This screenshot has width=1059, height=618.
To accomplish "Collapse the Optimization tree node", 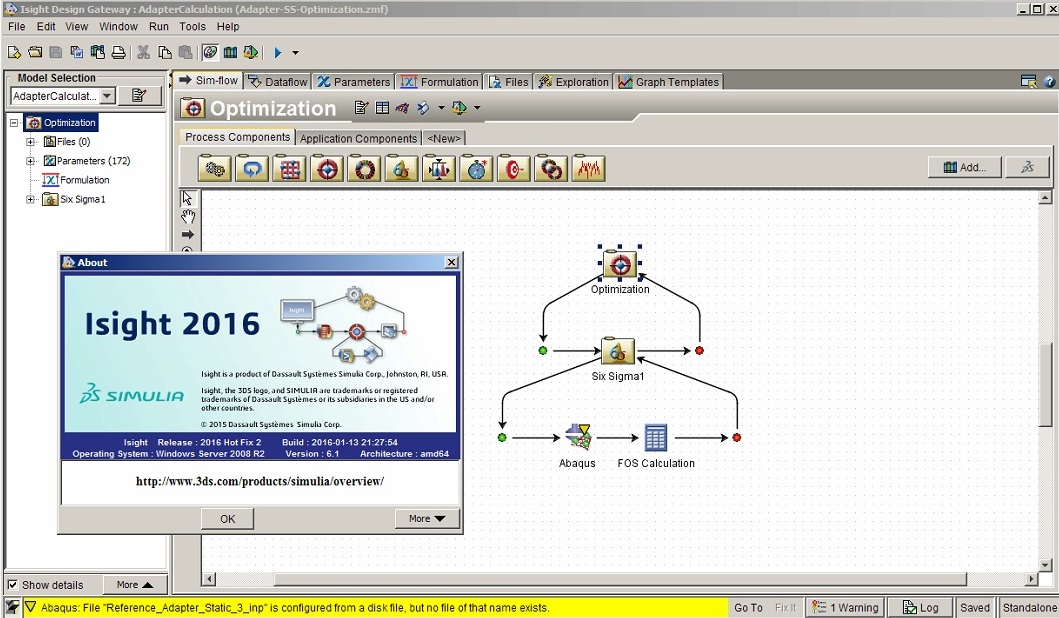I will 14,123.
